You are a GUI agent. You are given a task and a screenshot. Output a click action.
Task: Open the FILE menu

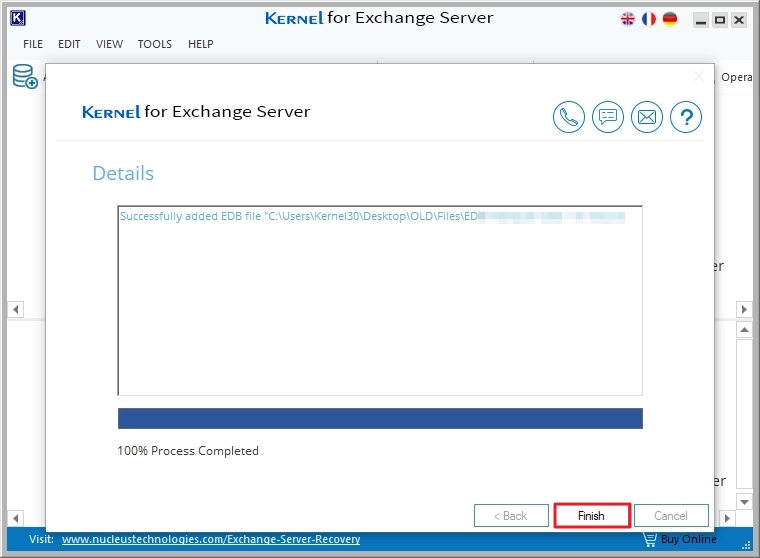click(x=33, y=44)
